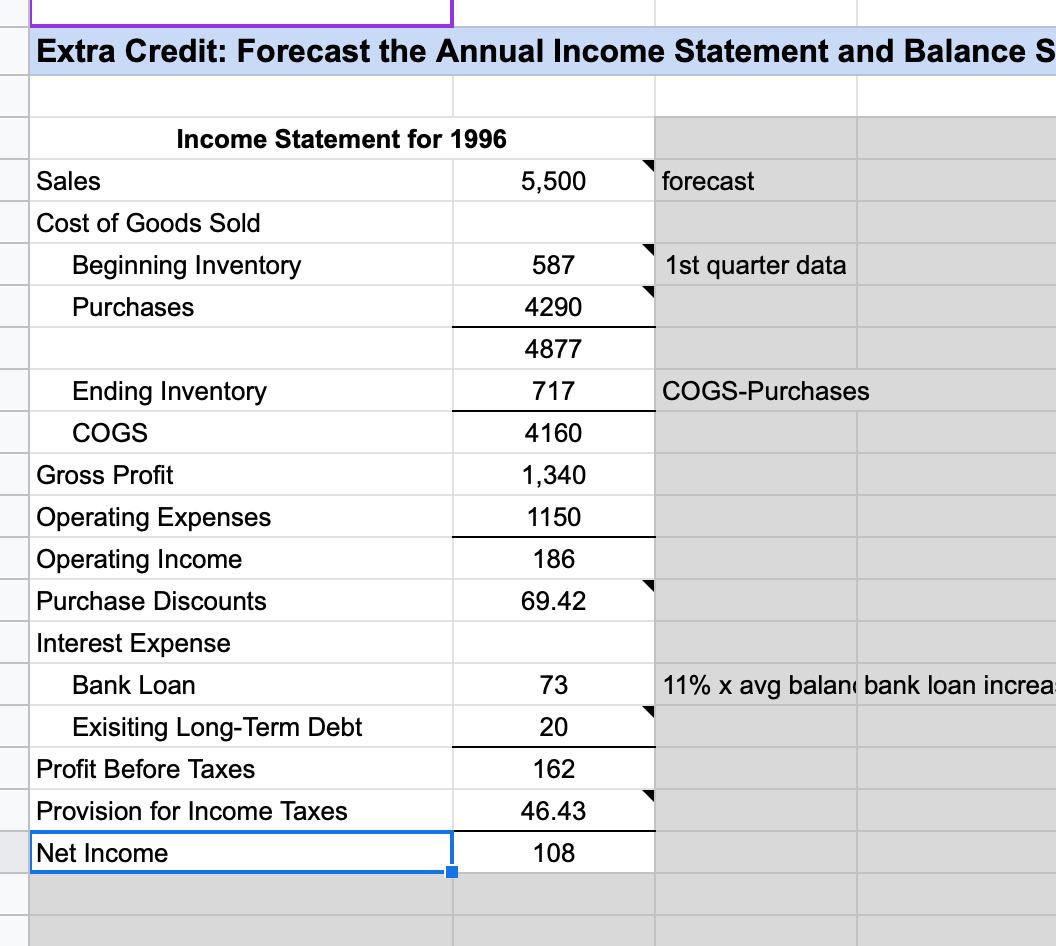The height and width of the screenshot is (946, 1056).
Task: Select the COGS-Purchases note cell
Action: (756, 391)
